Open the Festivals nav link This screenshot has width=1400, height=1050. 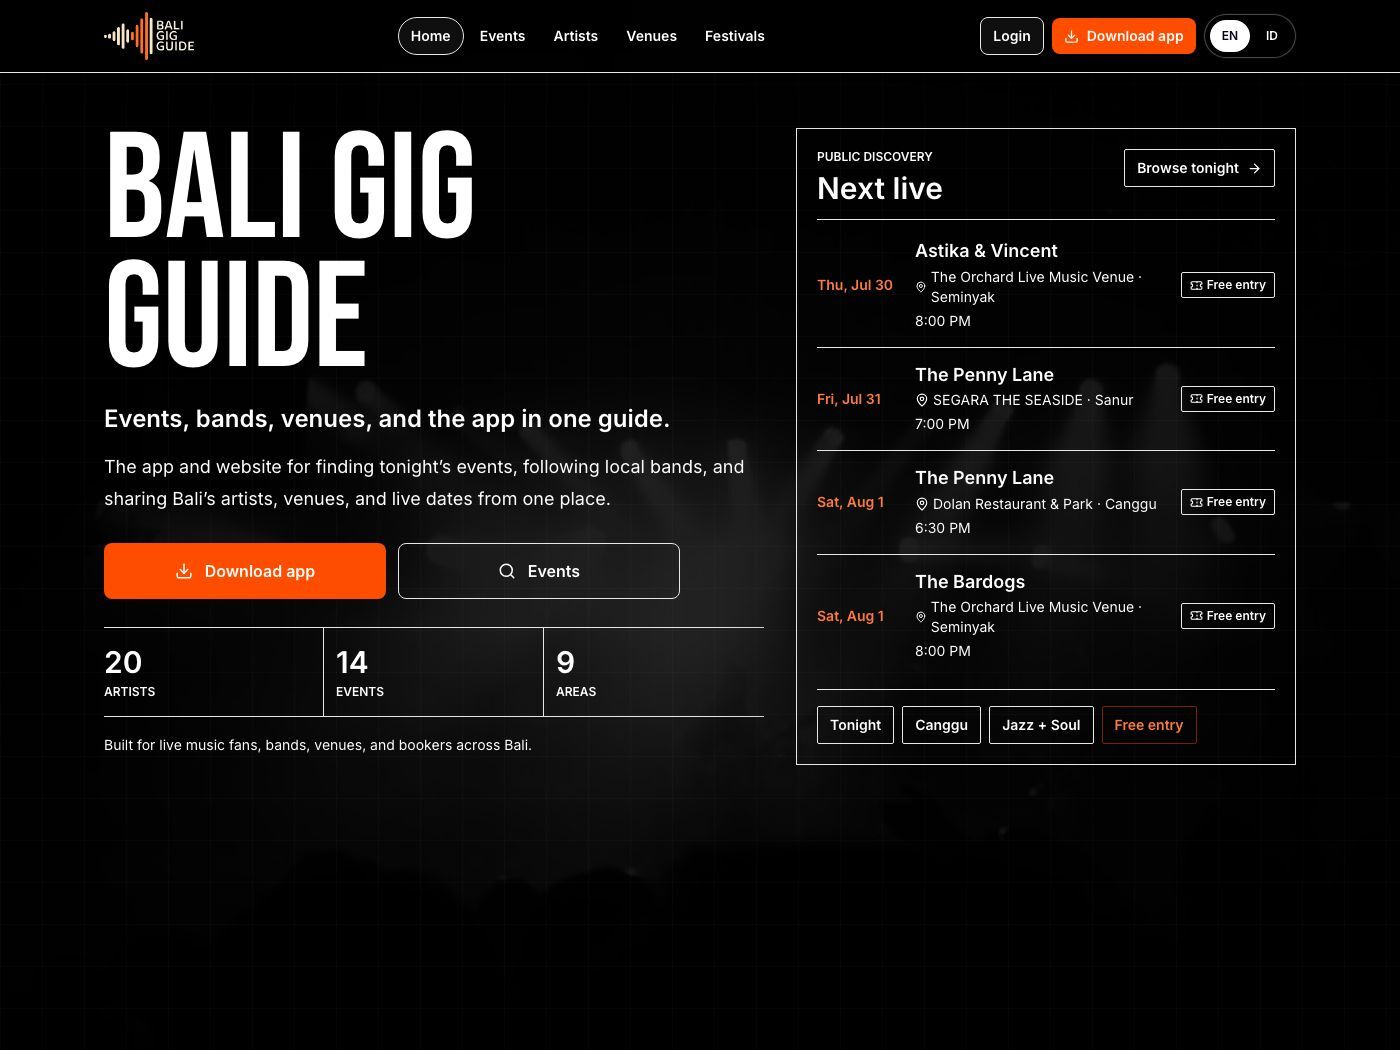(735, 36)
